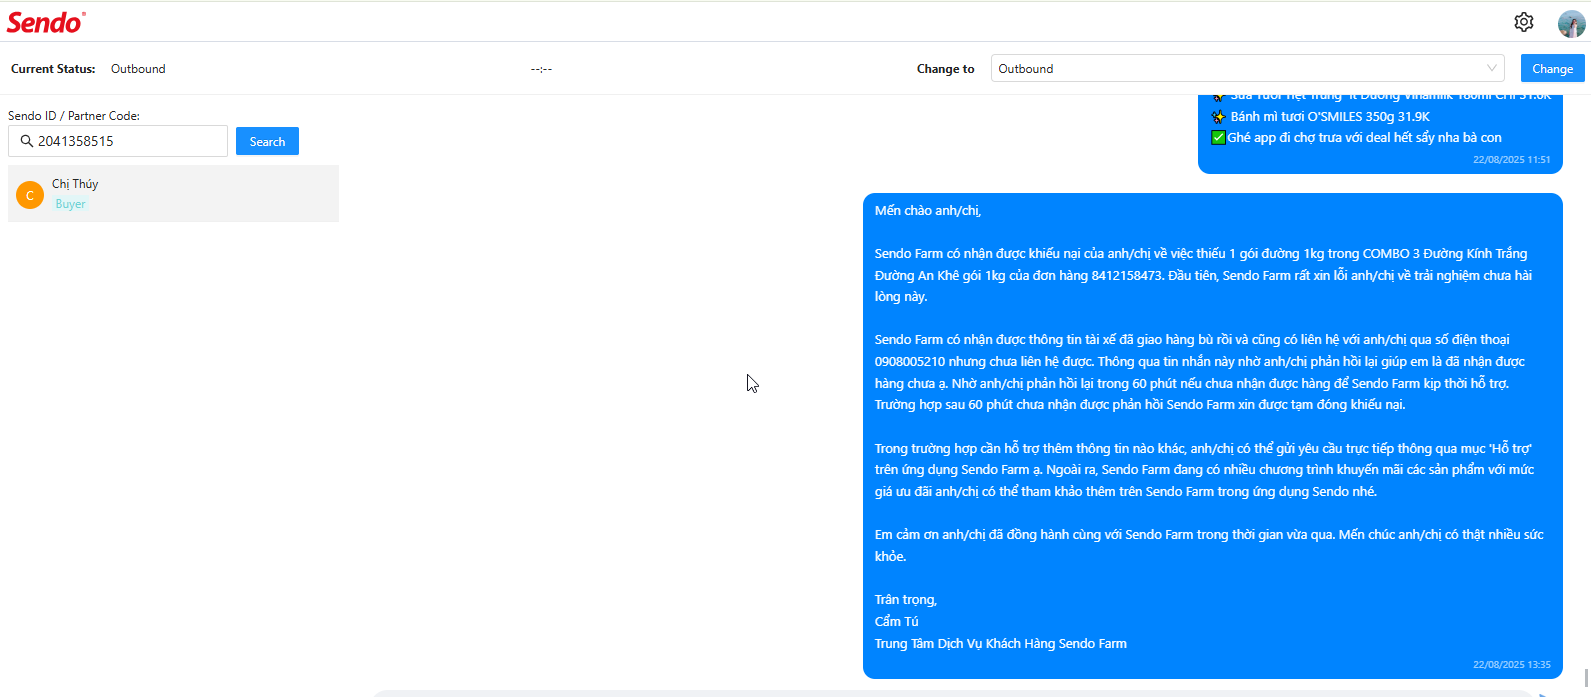Open the Change to status dropdown
Viewport: 1591px width, 697px height.
click(x=1247, y=68)
